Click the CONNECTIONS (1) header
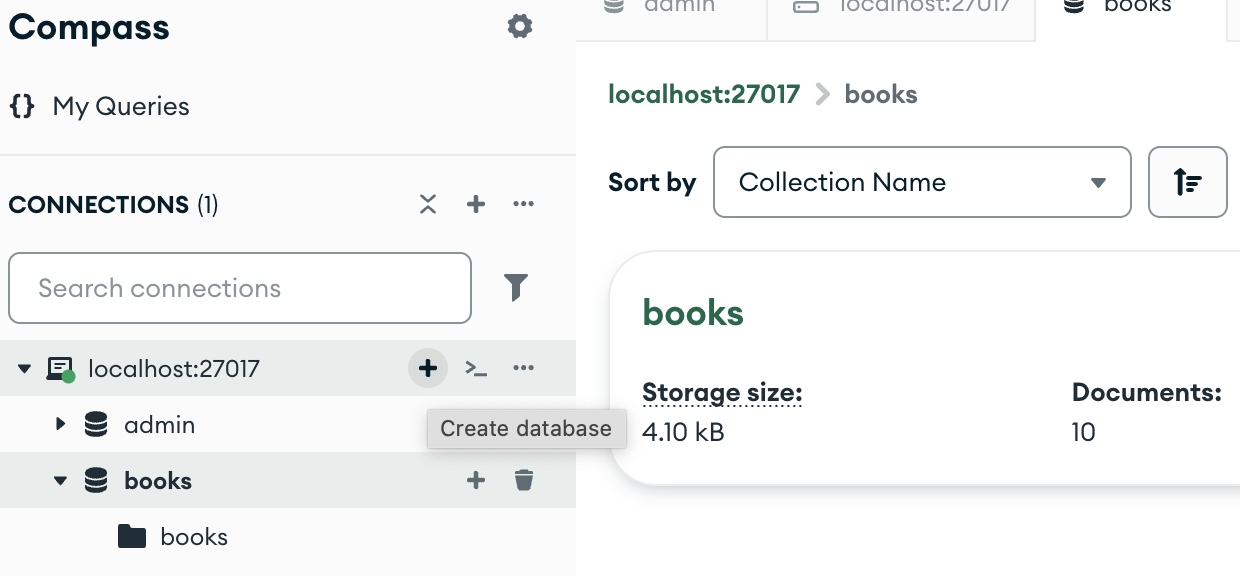The width and height of the screenshot is (1240, 576). coord(113,205)
